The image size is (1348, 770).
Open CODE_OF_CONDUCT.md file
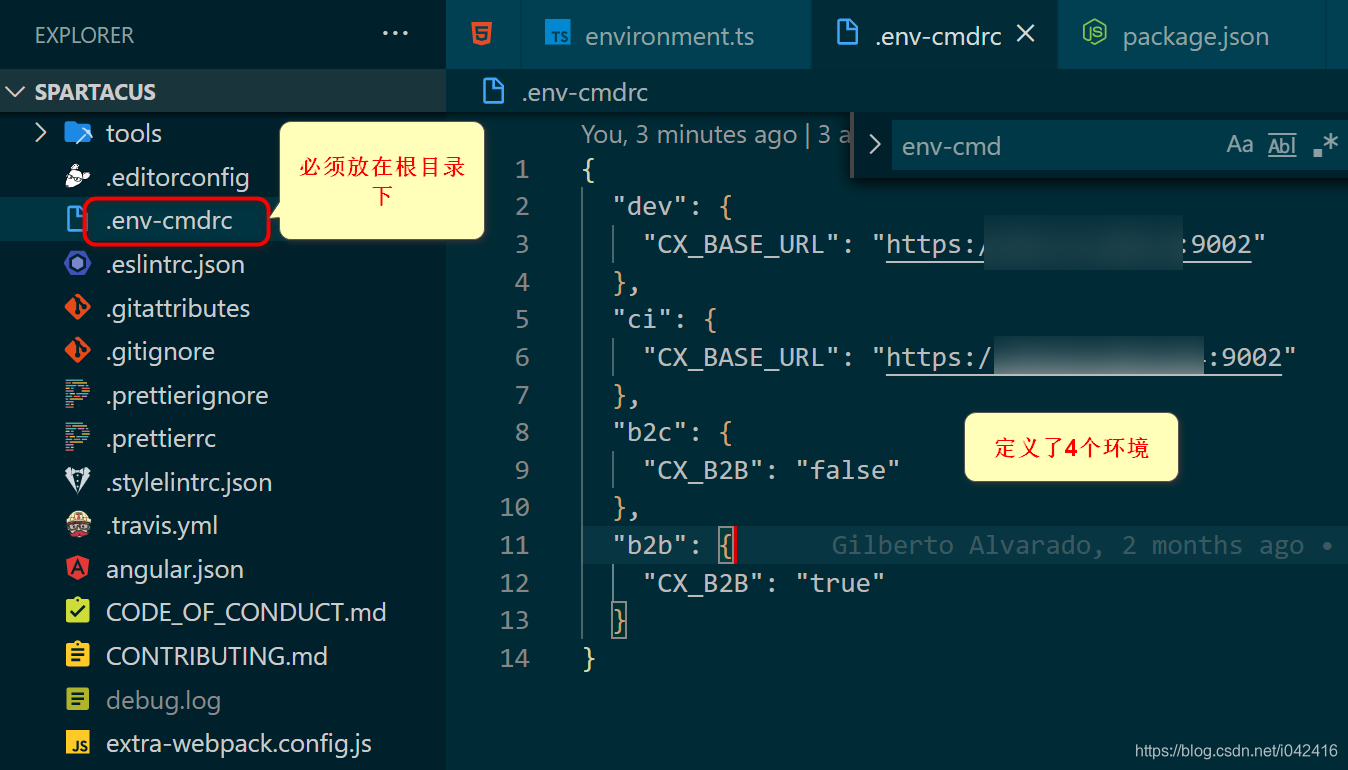pos(246,613)
